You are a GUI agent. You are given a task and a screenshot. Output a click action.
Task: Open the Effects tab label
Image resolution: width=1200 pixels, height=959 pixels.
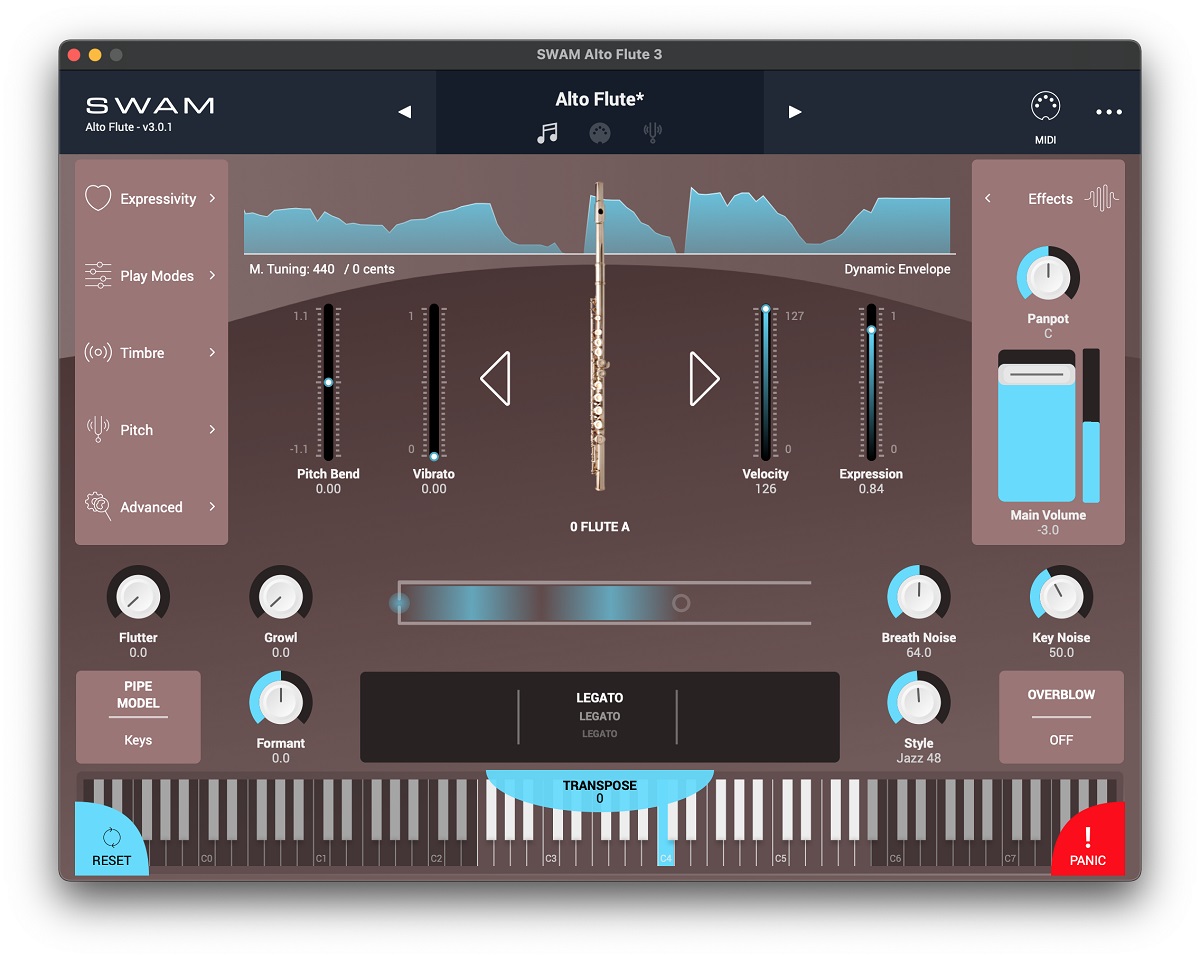(x=1050, y=199)
